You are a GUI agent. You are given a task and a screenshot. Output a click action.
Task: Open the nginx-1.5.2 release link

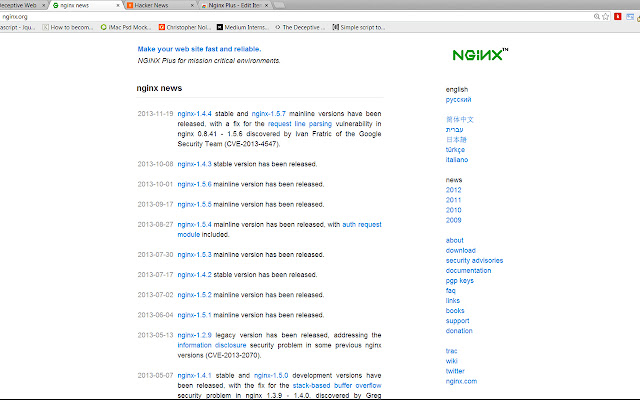[194, 295]
